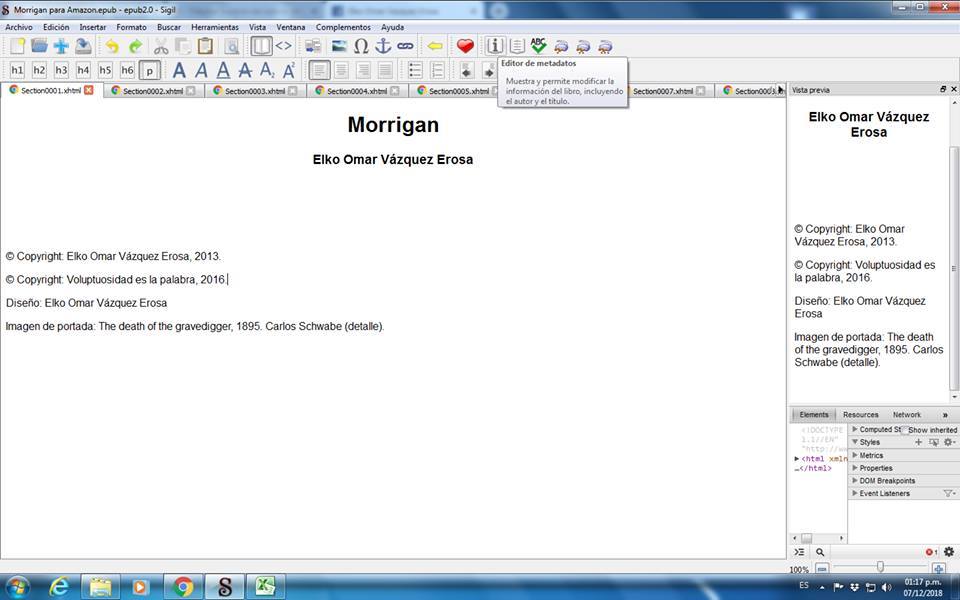Click the anchor insert ID icon
This screenshot has height=600, width=960.
pos(383,46)
